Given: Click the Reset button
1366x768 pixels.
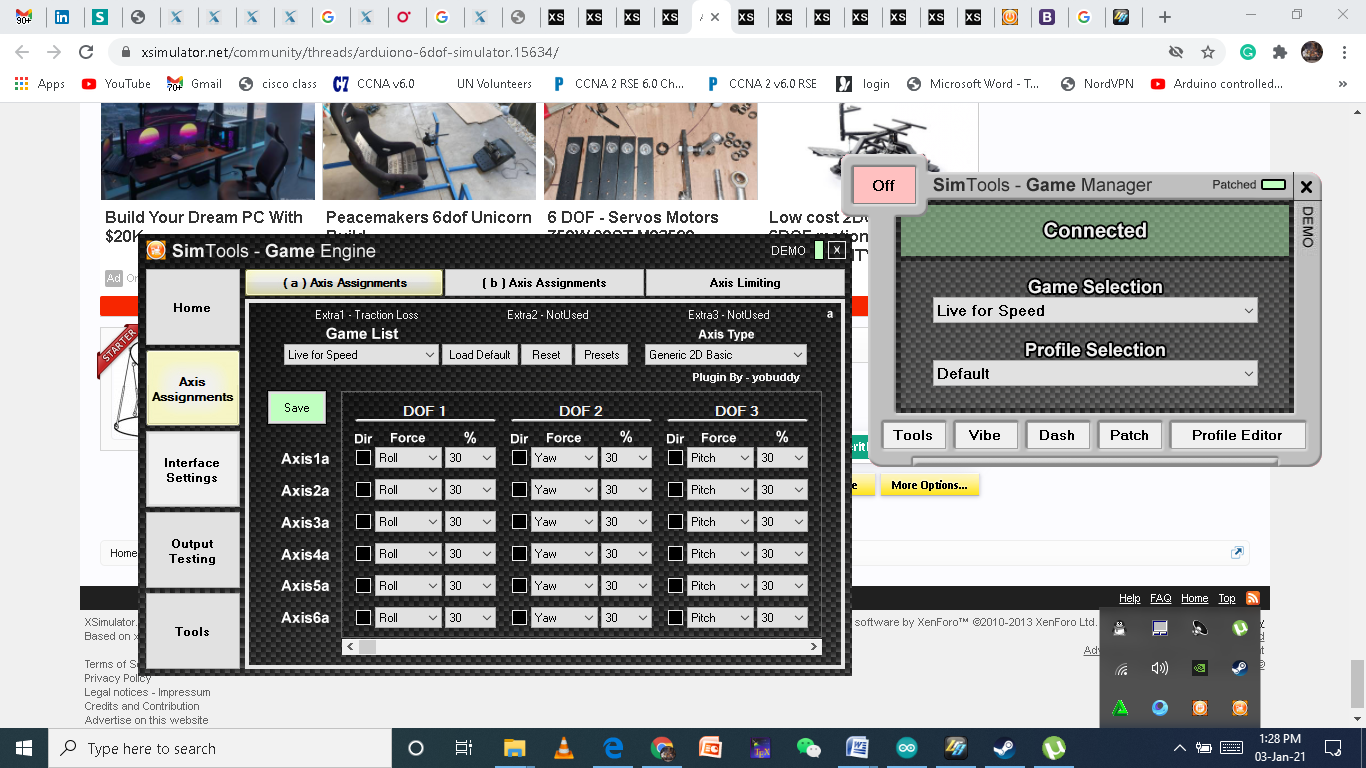Looking at the screenshot, I should pos(546,355).
